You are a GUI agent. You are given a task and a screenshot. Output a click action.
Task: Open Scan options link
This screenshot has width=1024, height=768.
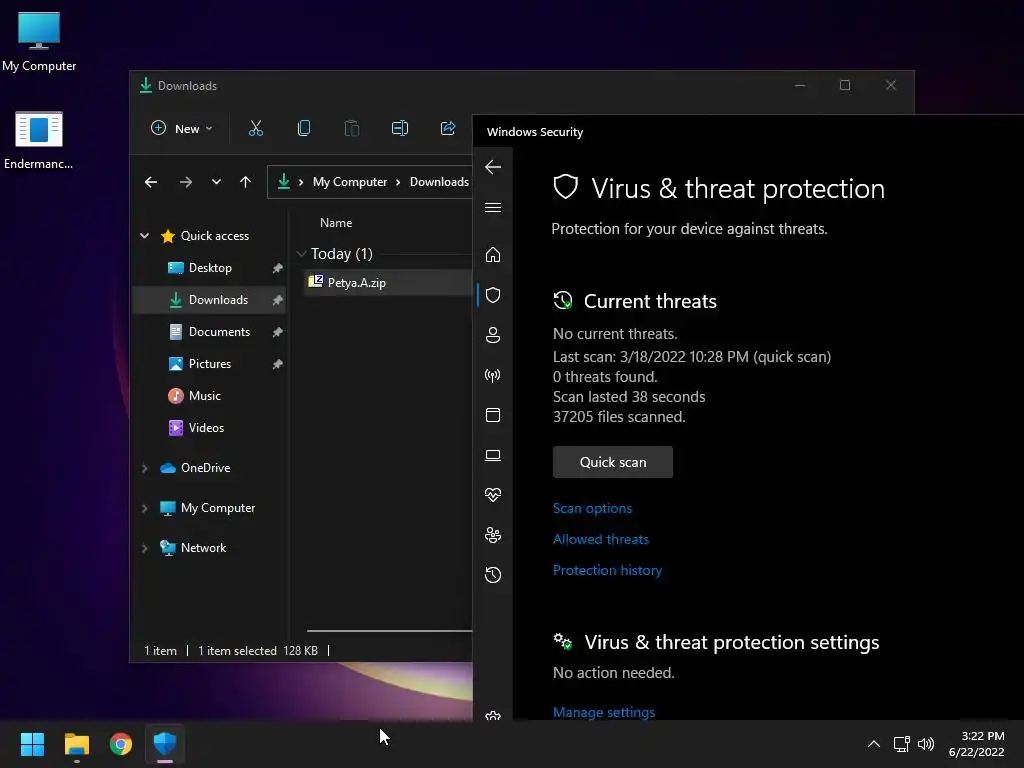click(x=592, y=509)
